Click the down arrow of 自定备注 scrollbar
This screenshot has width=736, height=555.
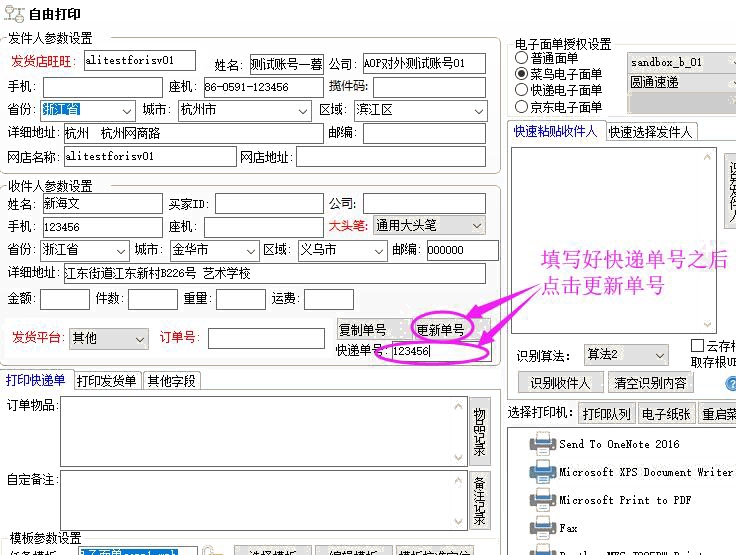coord(459,522)
